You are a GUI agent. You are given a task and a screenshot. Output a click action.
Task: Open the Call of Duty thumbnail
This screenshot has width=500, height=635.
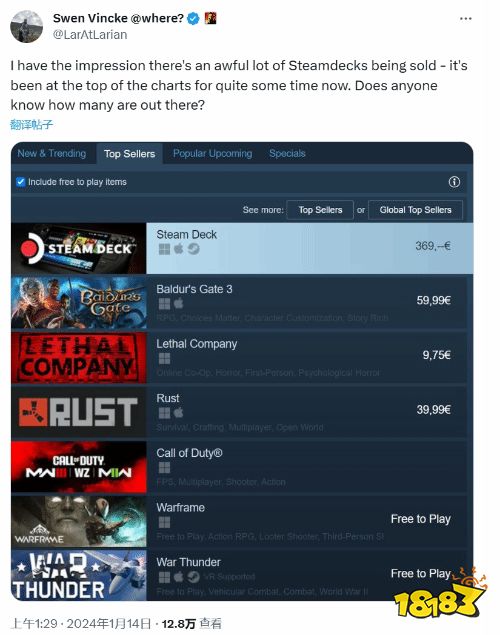(79, 467)
